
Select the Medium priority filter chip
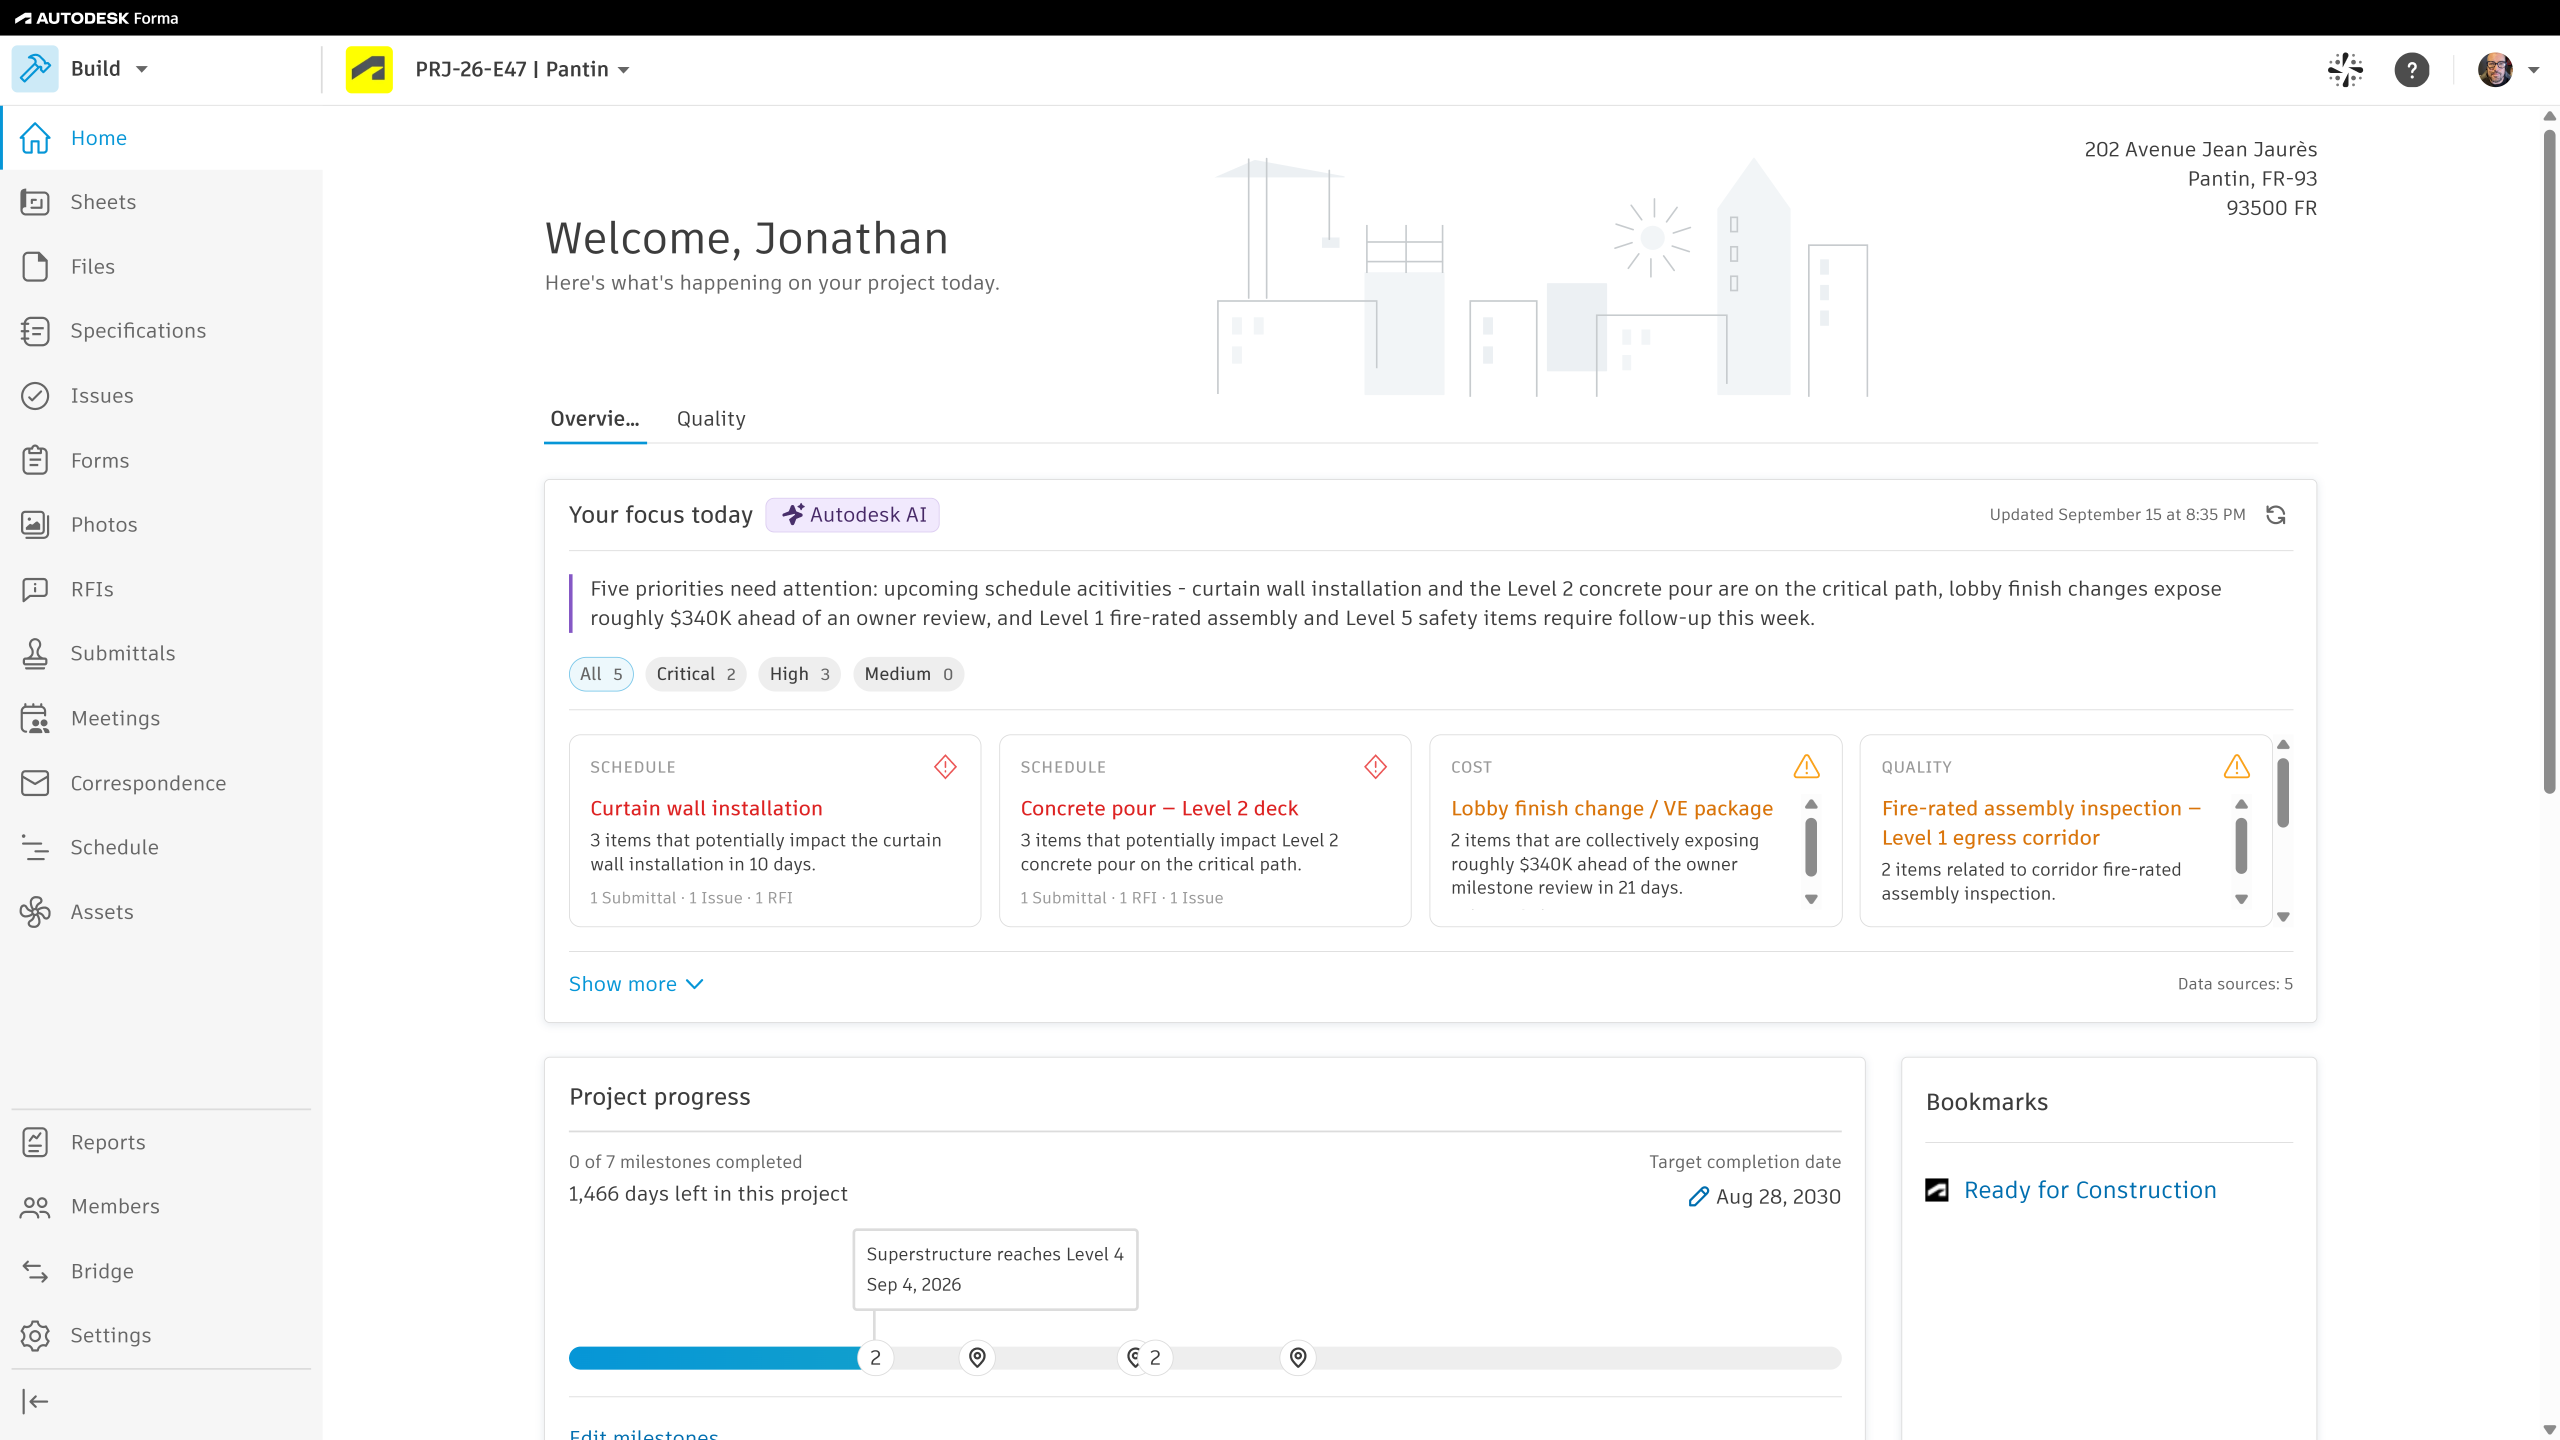908,674
